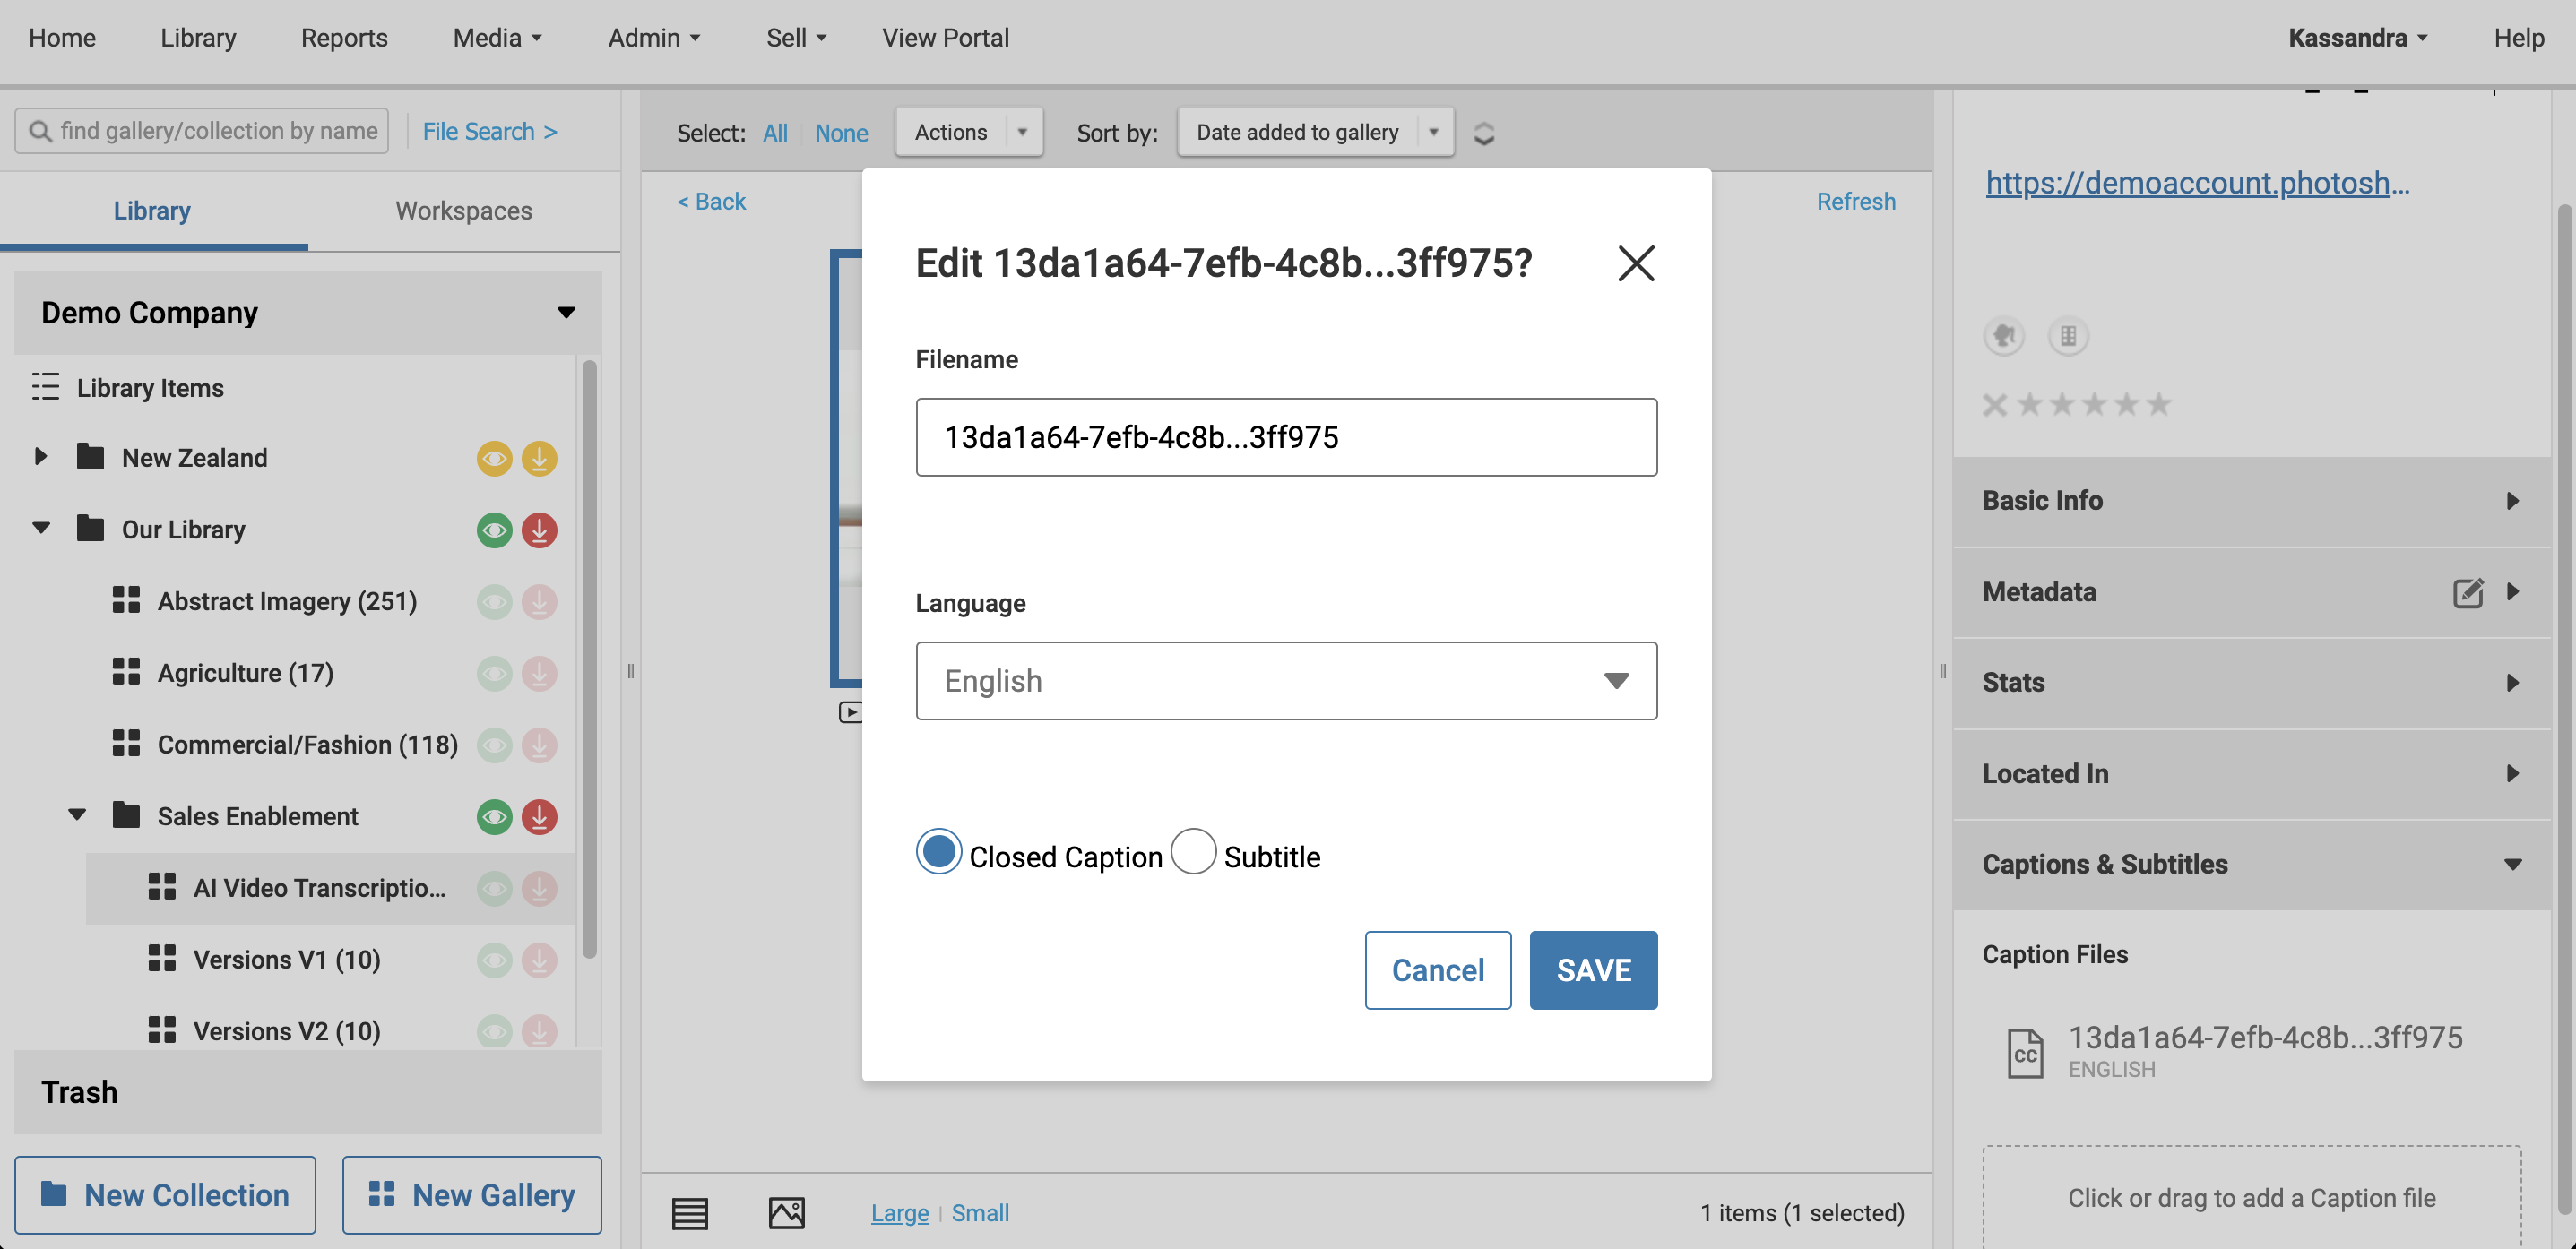Click the Refresh link
The image size is (2576, 1249).
[x=1856, y=201]
